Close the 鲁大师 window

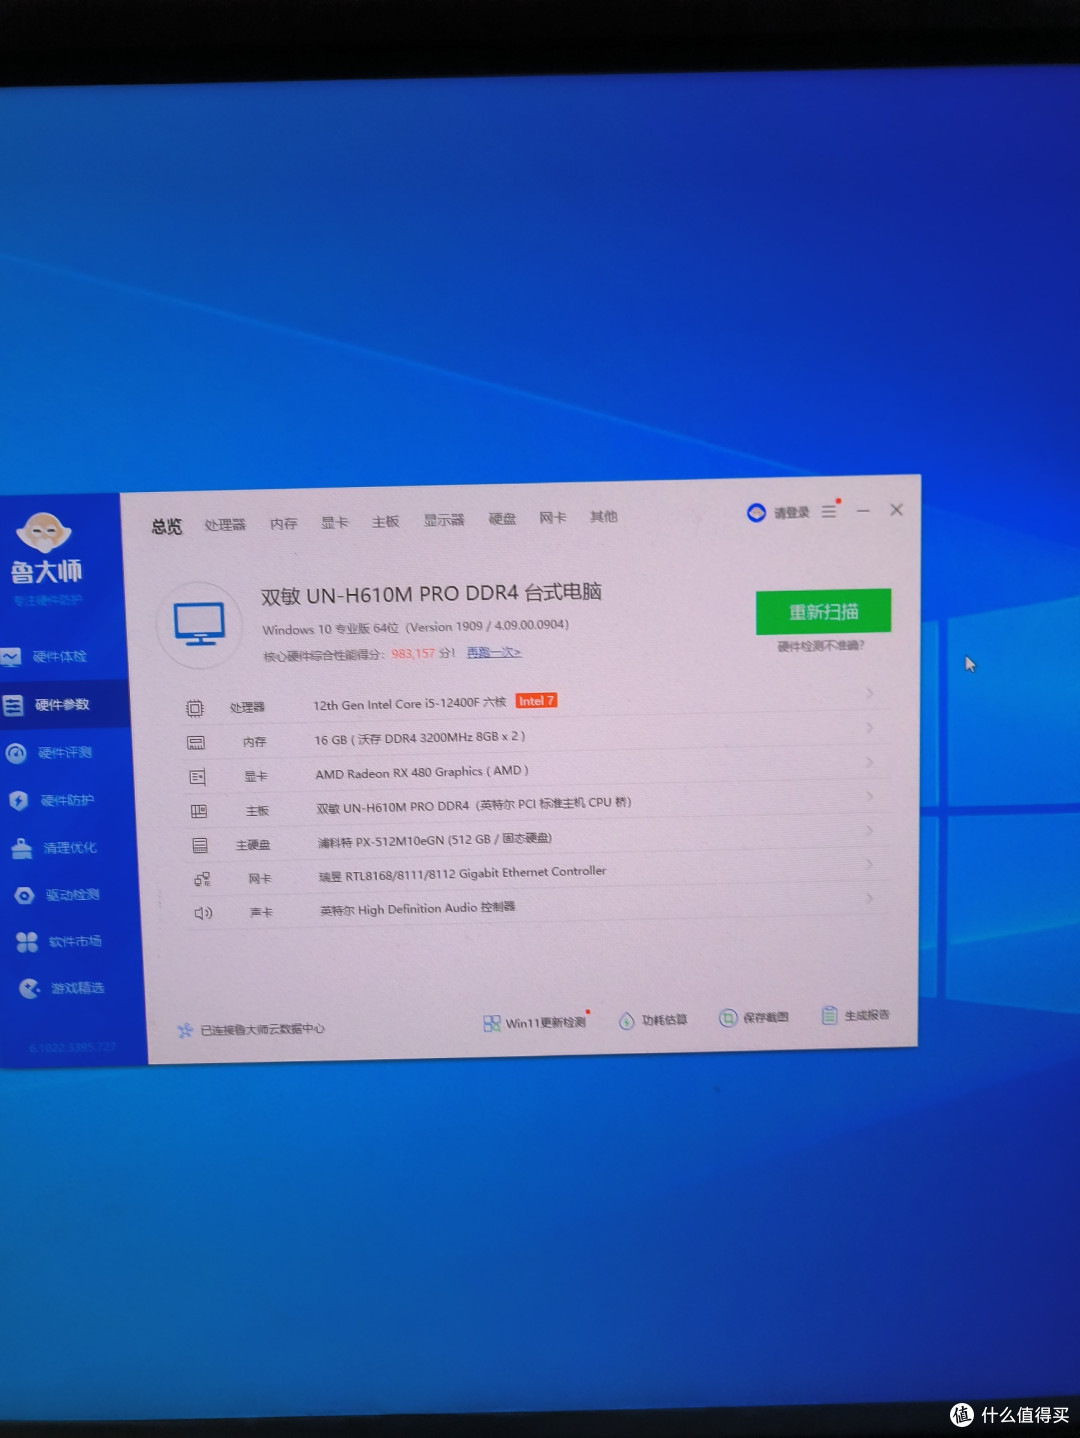(897, 510)
